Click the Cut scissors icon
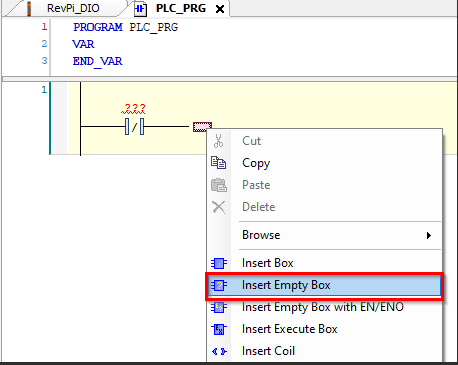The width and height of the screenshot is (458, 365). (218, 141)
